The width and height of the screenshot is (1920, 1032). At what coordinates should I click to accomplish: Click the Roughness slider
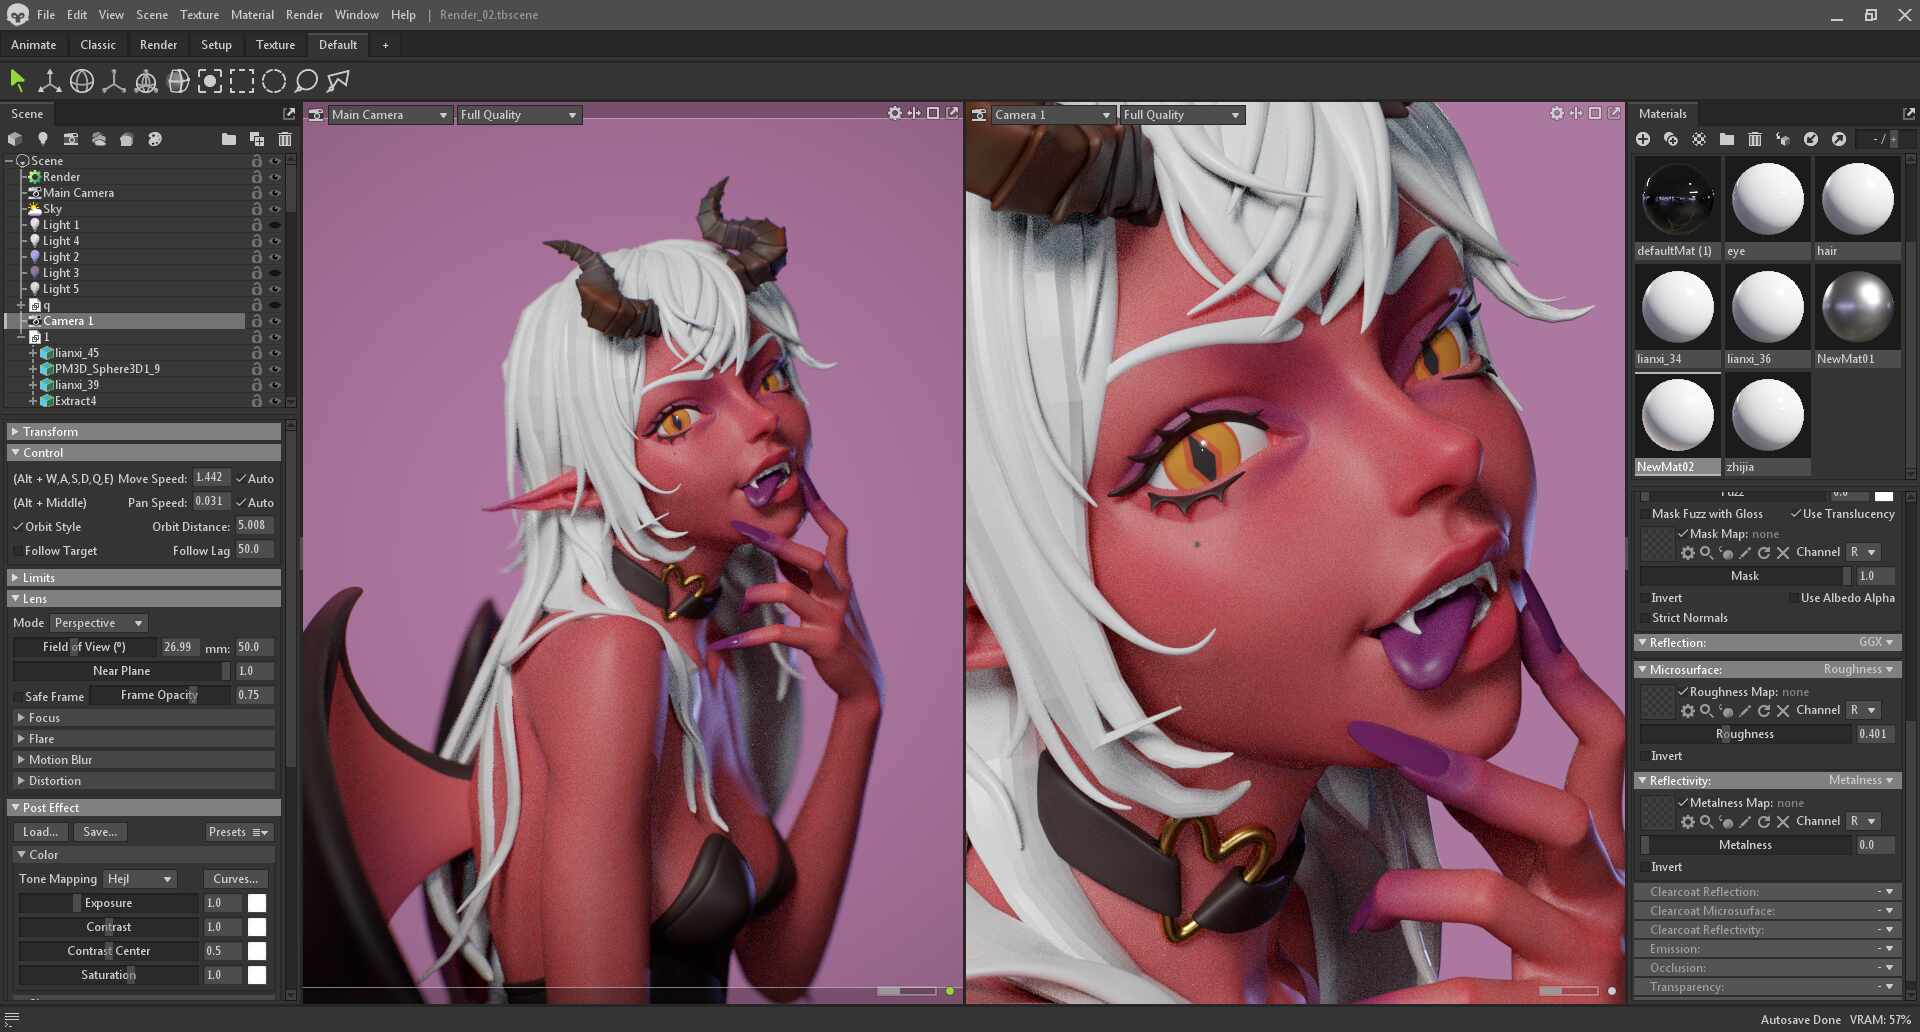click(1745, 734)
